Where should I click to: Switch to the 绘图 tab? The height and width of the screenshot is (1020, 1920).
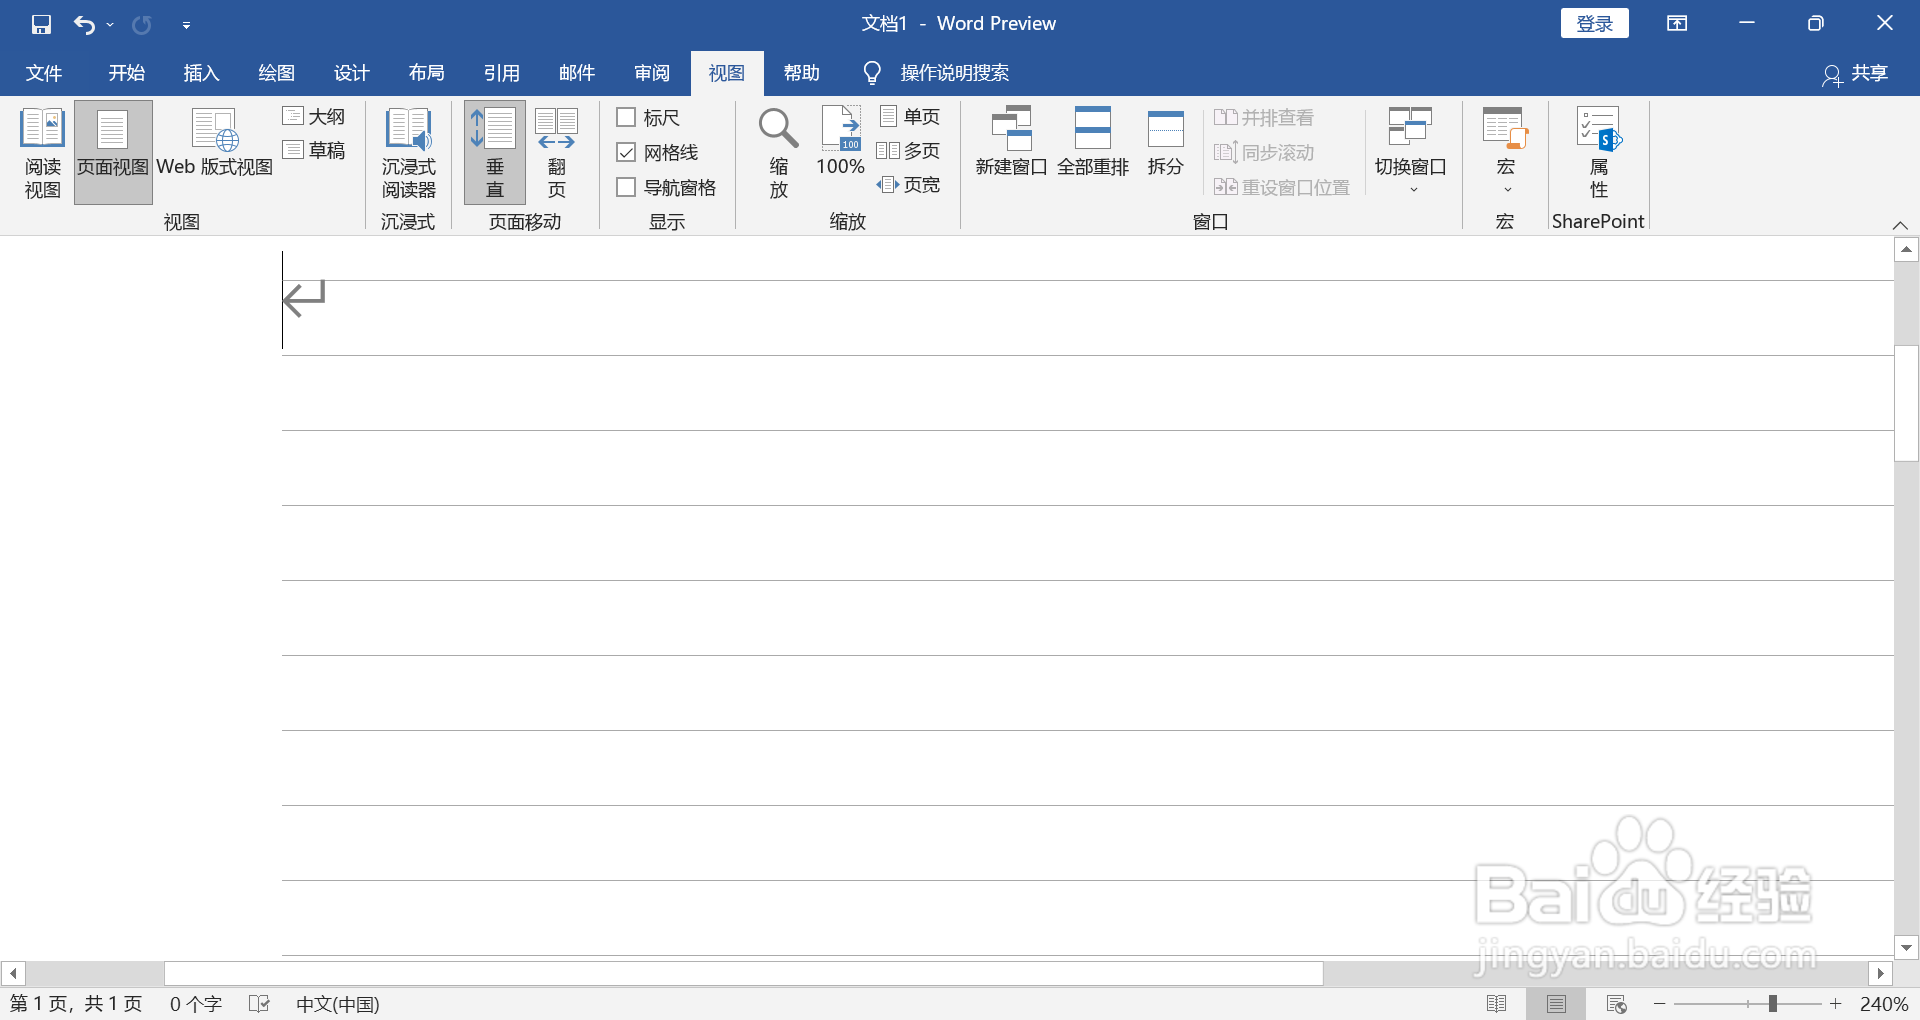coord(276,73)
